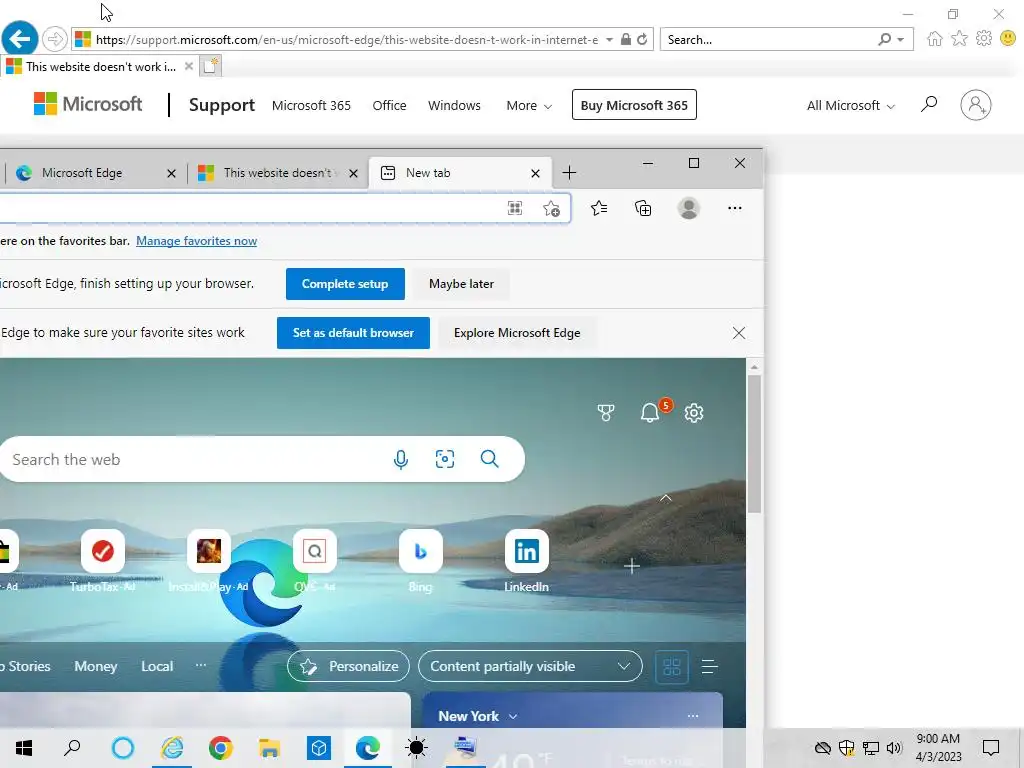Click the smiley feedback icon
1024x768 pixels.
1008,39
